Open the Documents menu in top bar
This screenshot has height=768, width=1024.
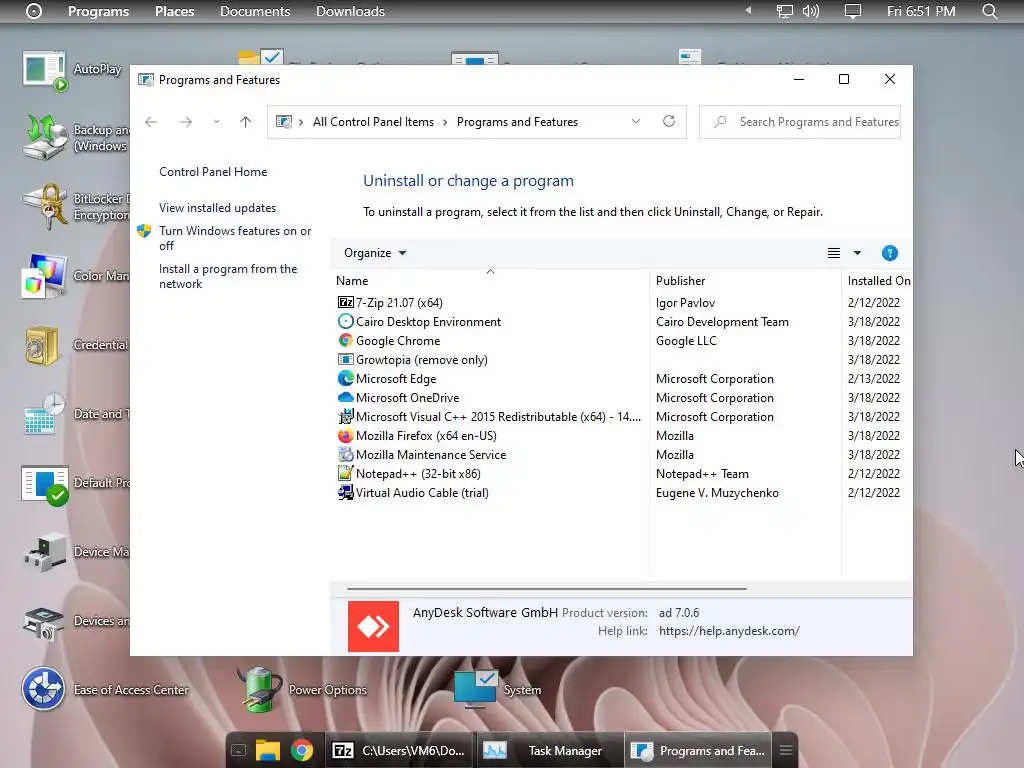[255, 11]
